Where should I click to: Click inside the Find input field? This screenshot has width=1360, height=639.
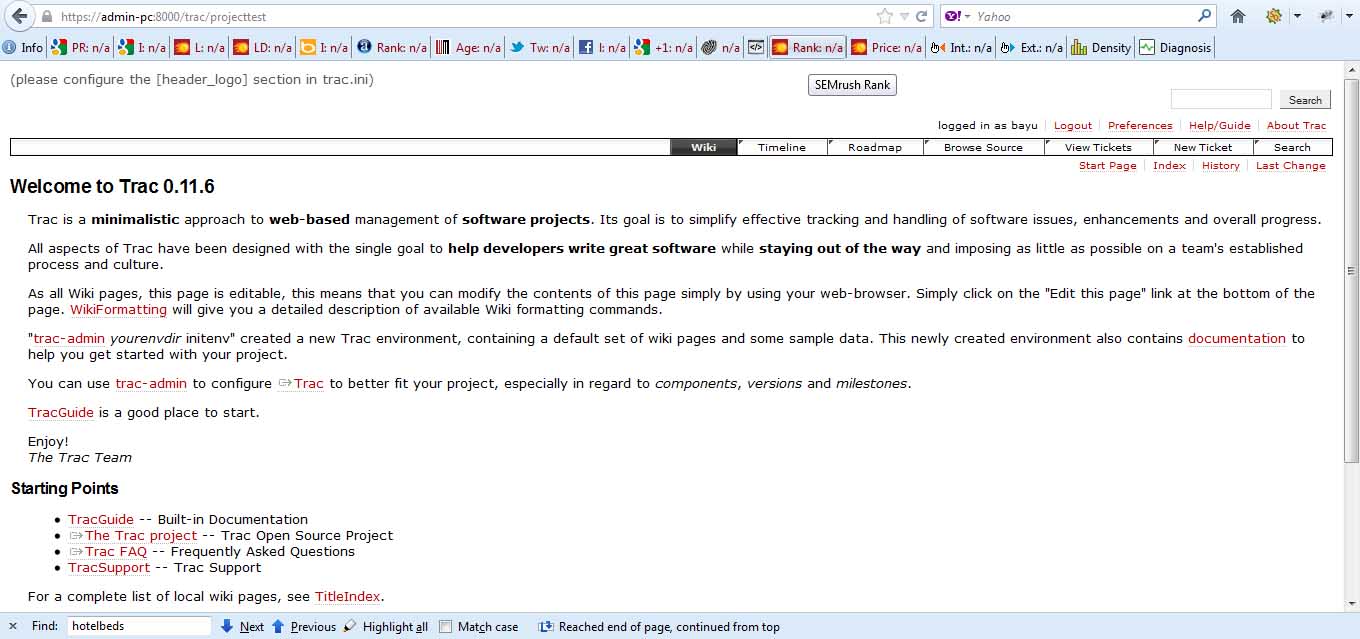pos(138,626)
